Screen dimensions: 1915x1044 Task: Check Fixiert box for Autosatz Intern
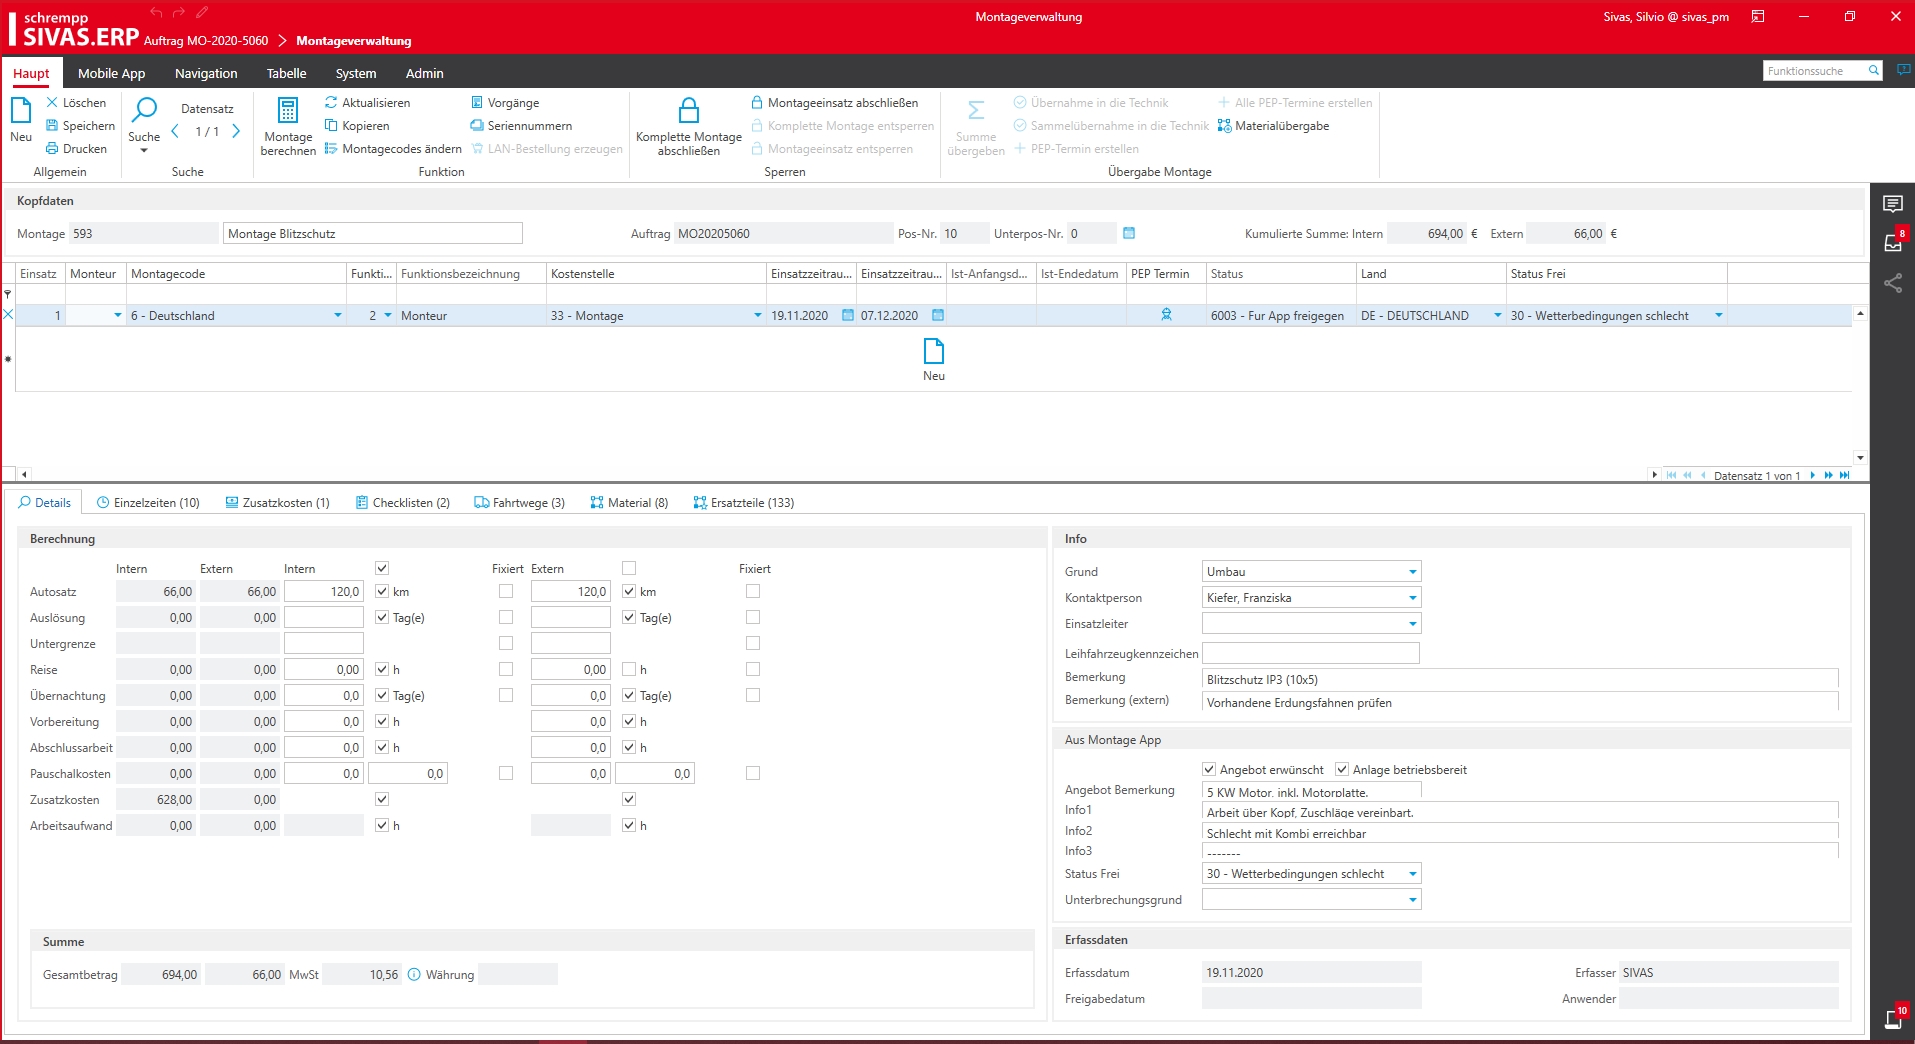coord(506,592)
